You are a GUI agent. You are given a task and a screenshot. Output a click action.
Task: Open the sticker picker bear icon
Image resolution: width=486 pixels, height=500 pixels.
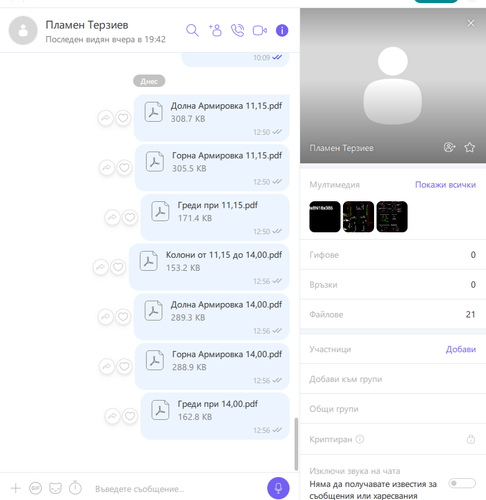click(55, 488)
